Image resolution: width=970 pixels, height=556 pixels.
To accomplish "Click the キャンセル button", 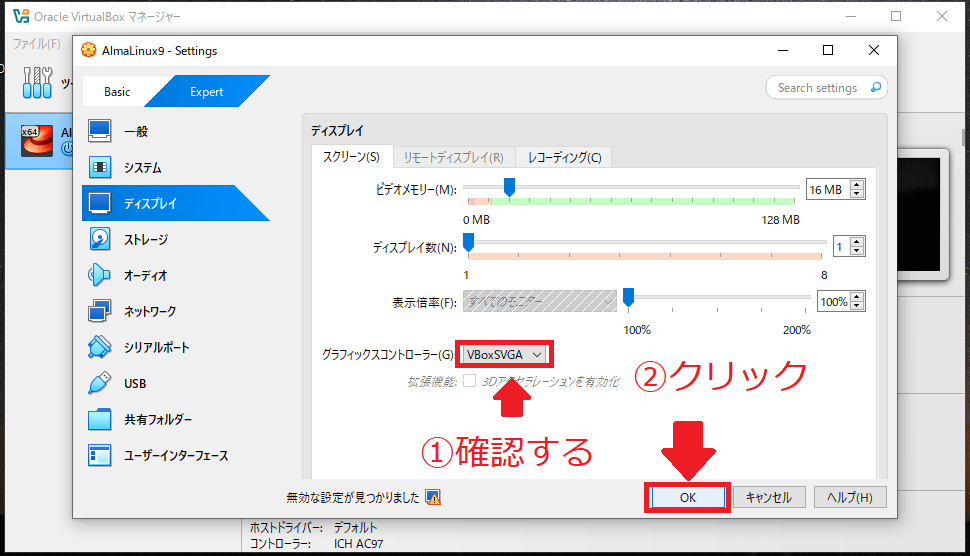I will click(x=768, y=497).
